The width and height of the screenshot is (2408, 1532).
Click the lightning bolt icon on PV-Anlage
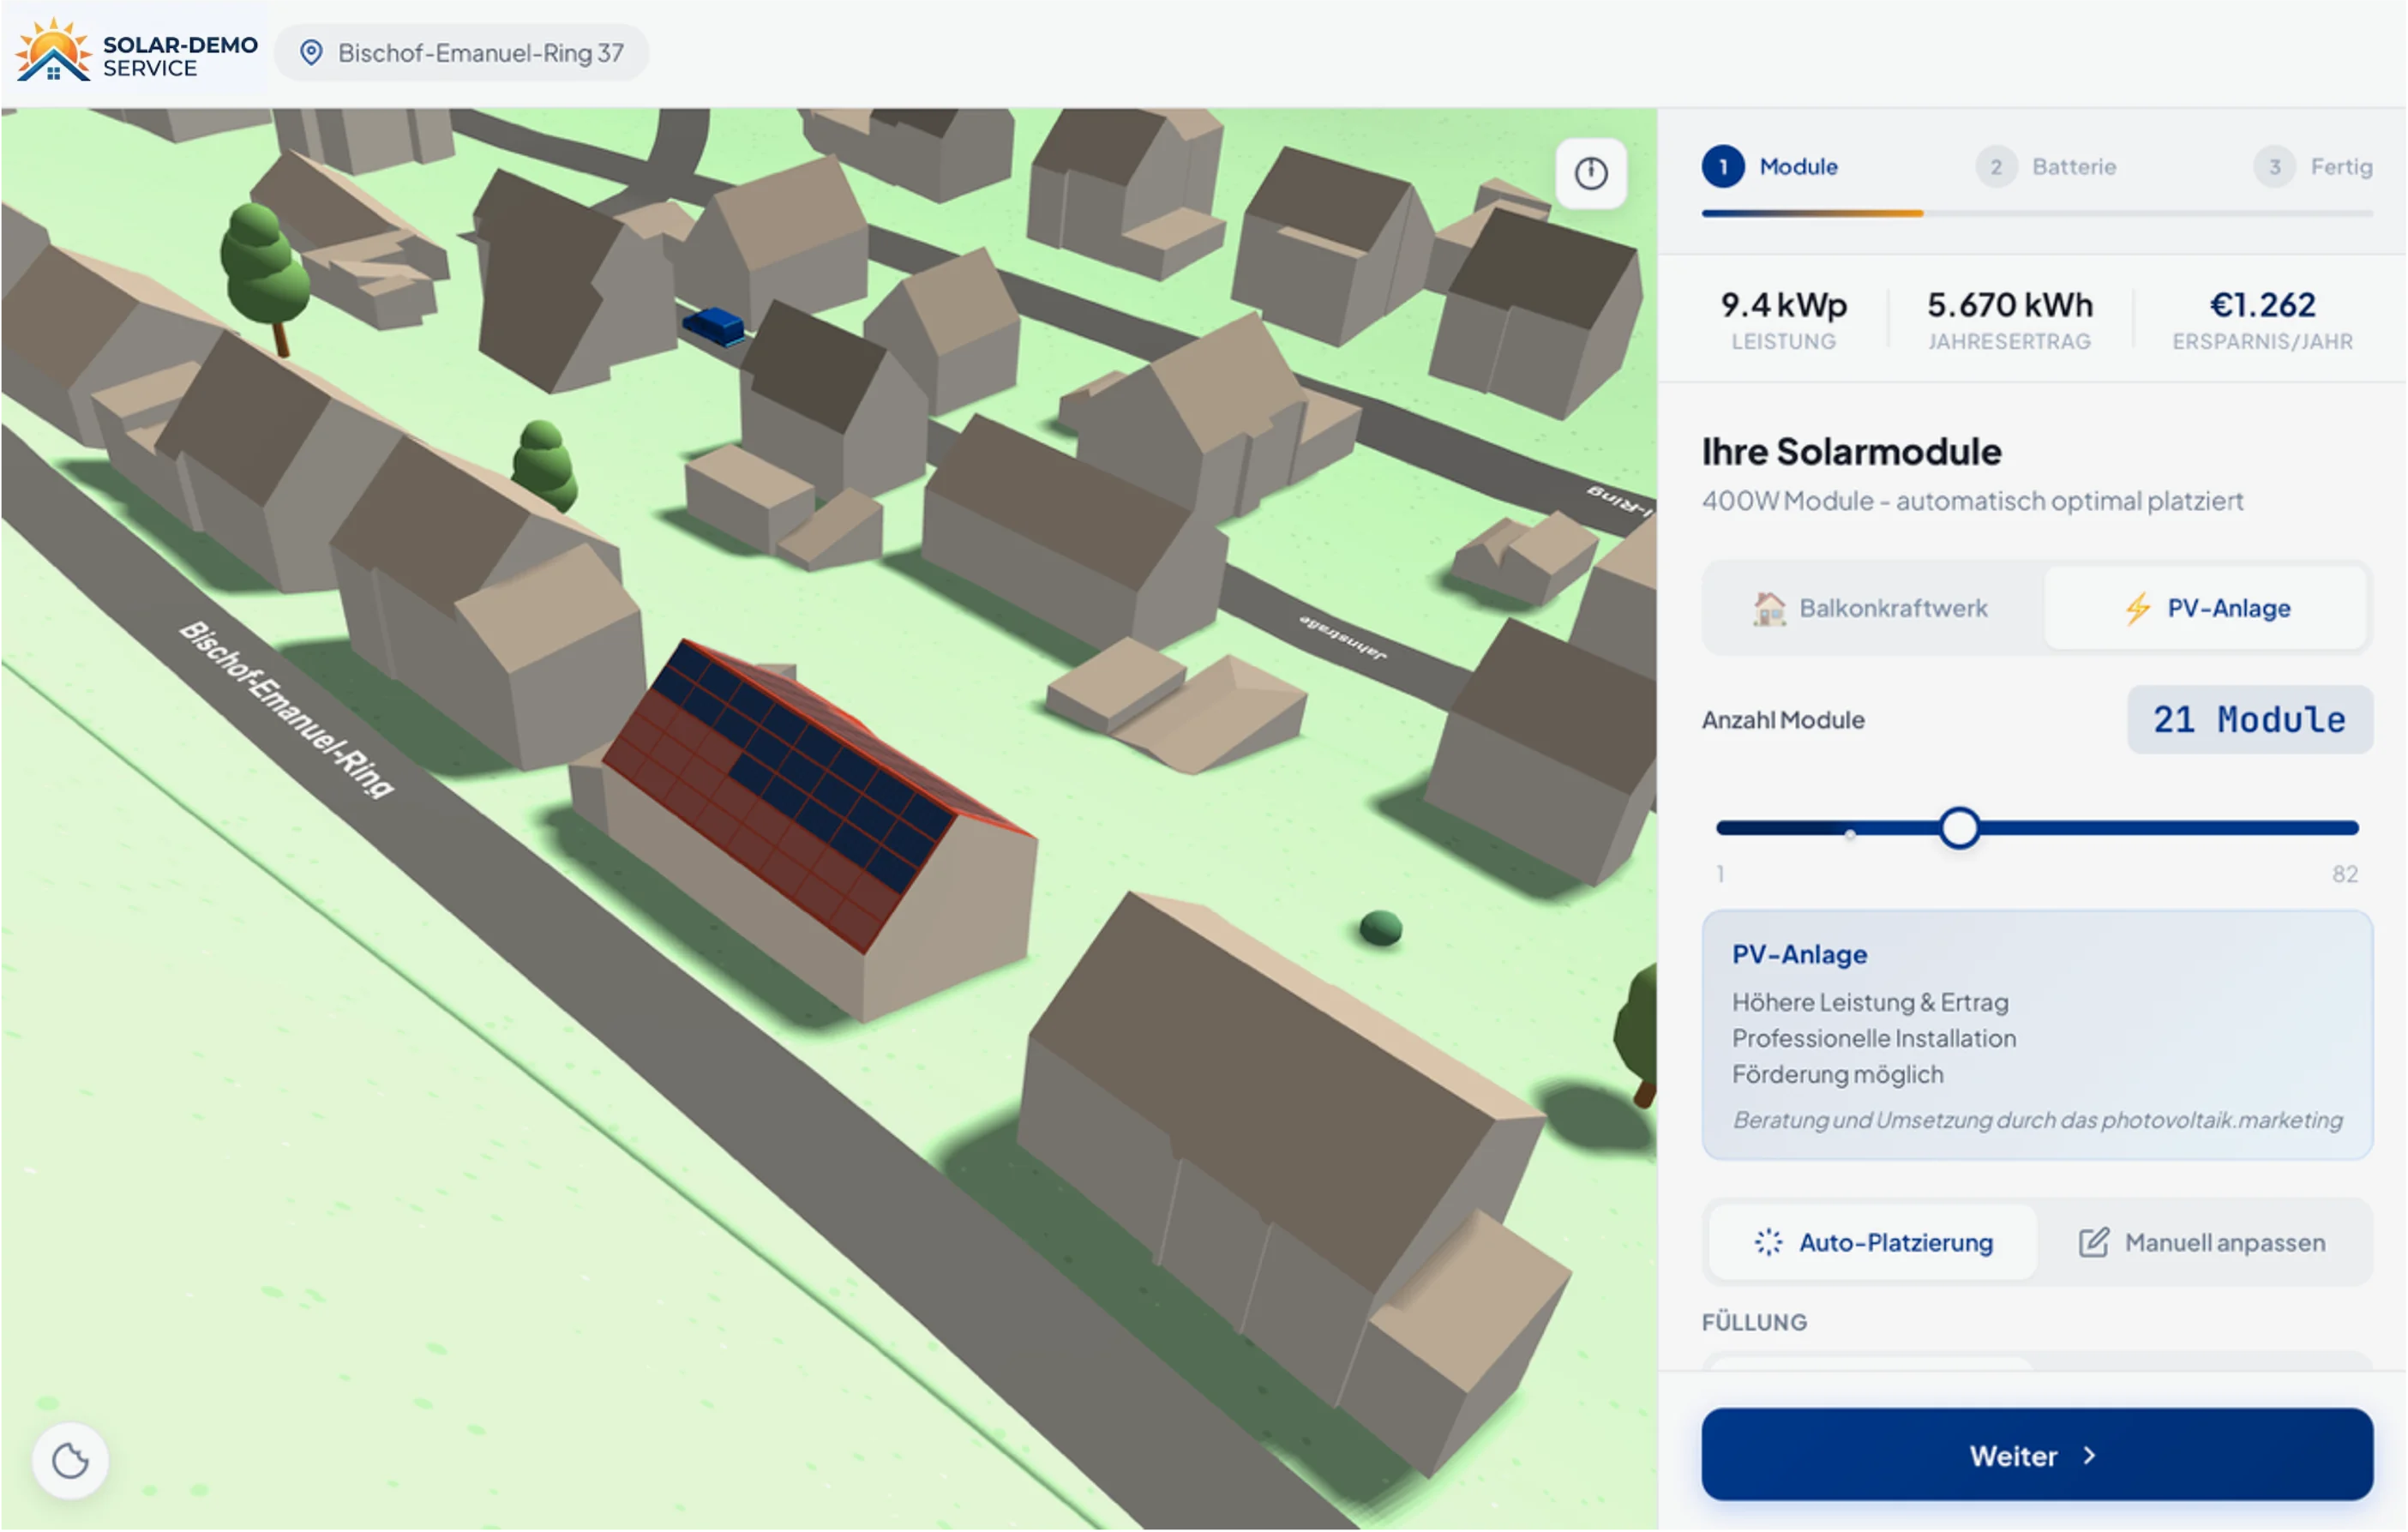[2138, 608]
